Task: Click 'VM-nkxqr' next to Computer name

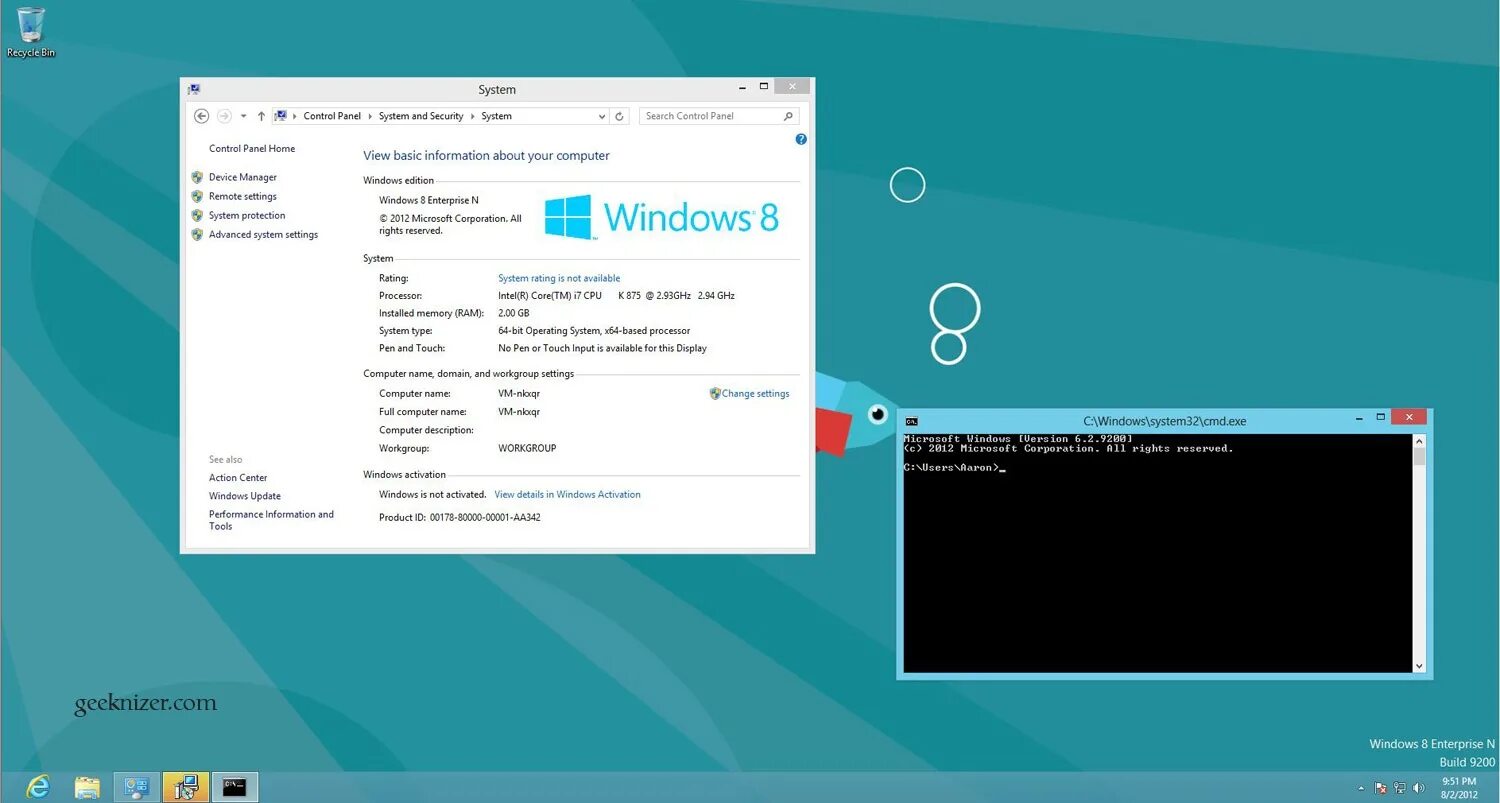Action: (x=519, y=393)
